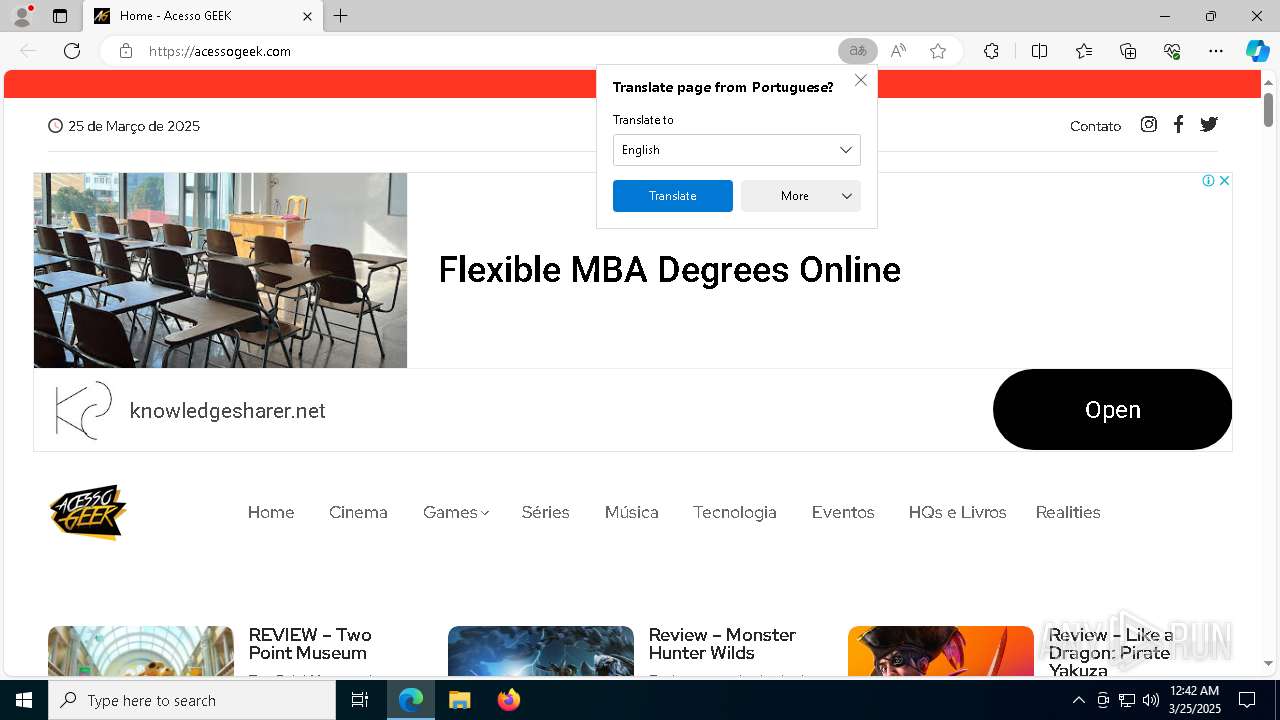
Task: Open the tab actions menu icon
Action: coord(60,16)
